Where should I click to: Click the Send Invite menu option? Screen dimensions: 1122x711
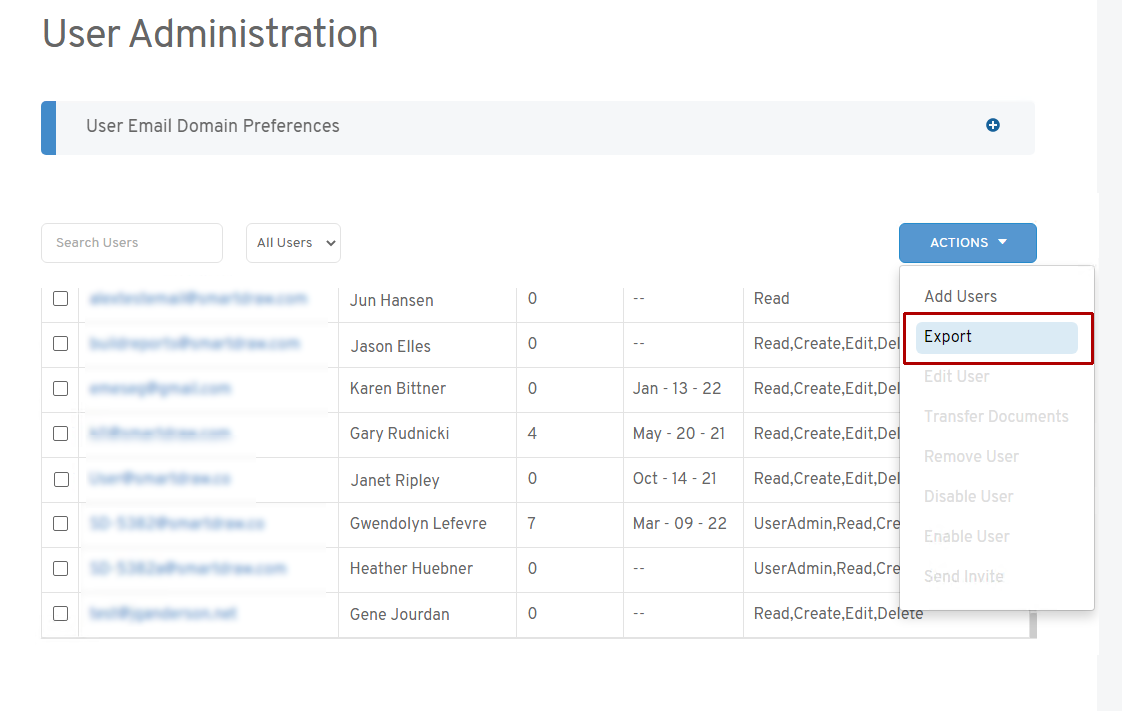tap(963, 576)
